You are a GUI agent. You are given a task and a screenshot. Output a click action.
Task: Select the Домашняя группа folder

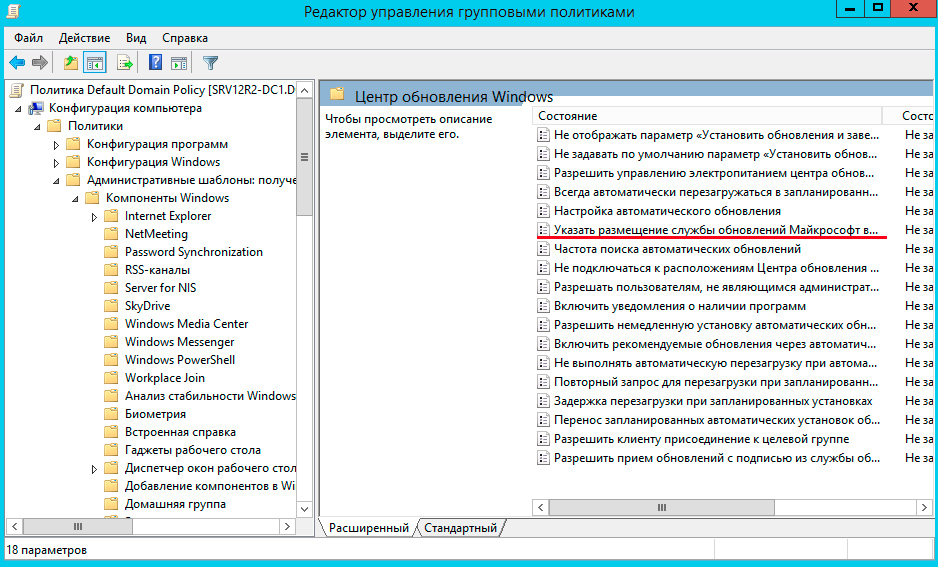[x=175, y=504]
